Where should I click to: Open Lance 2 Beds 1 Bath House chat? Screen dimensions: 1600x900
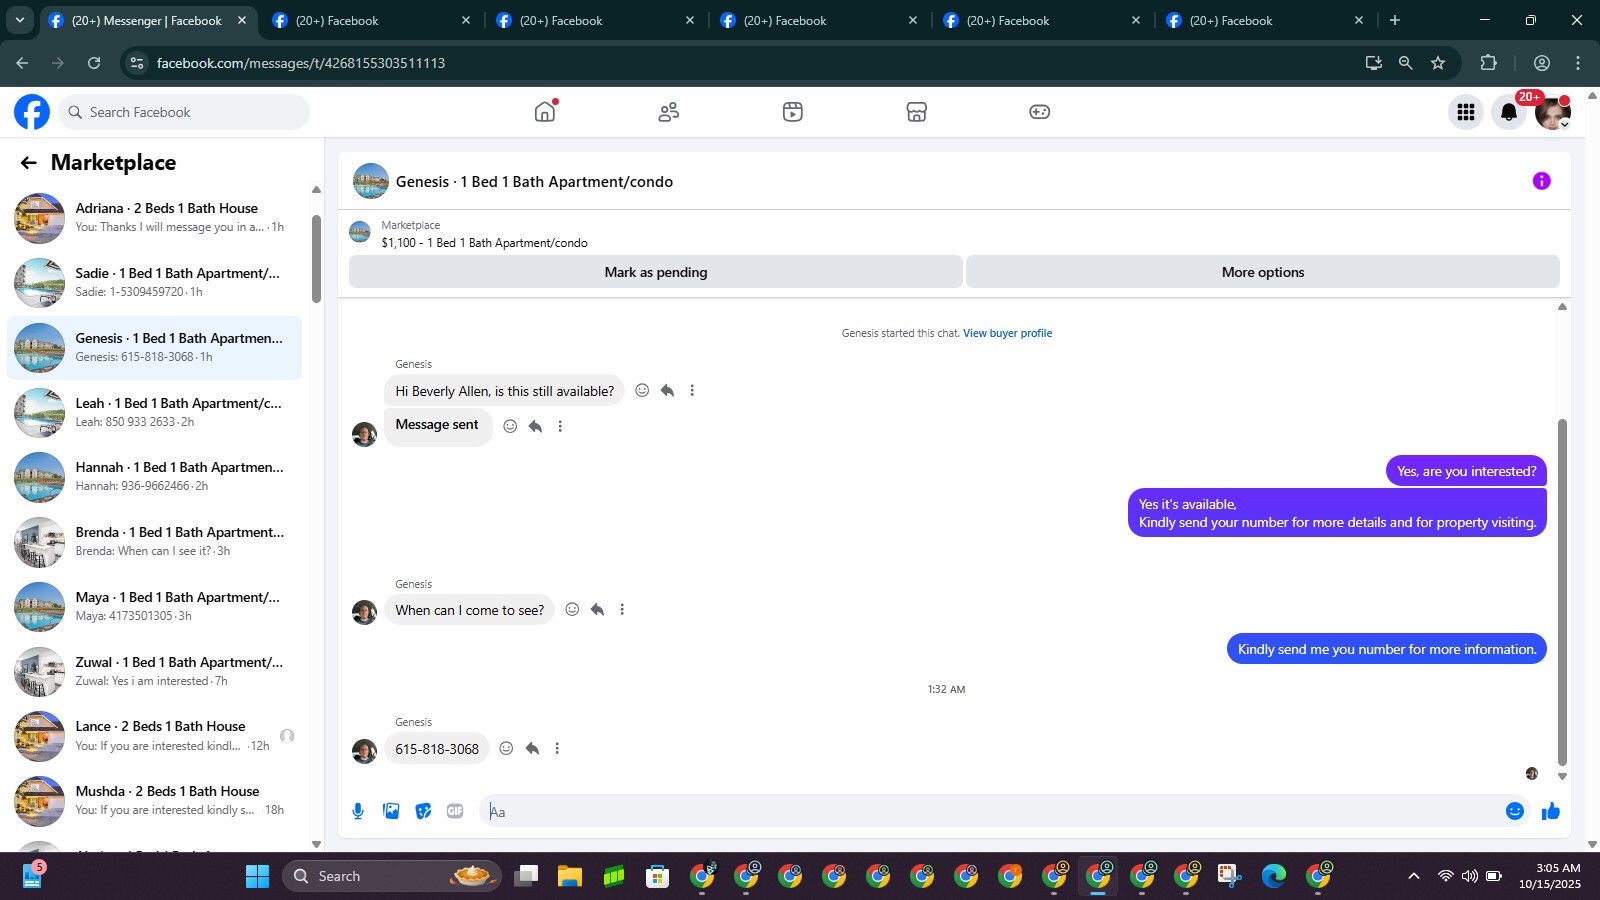pyautogui.click(x=155, y=736)
